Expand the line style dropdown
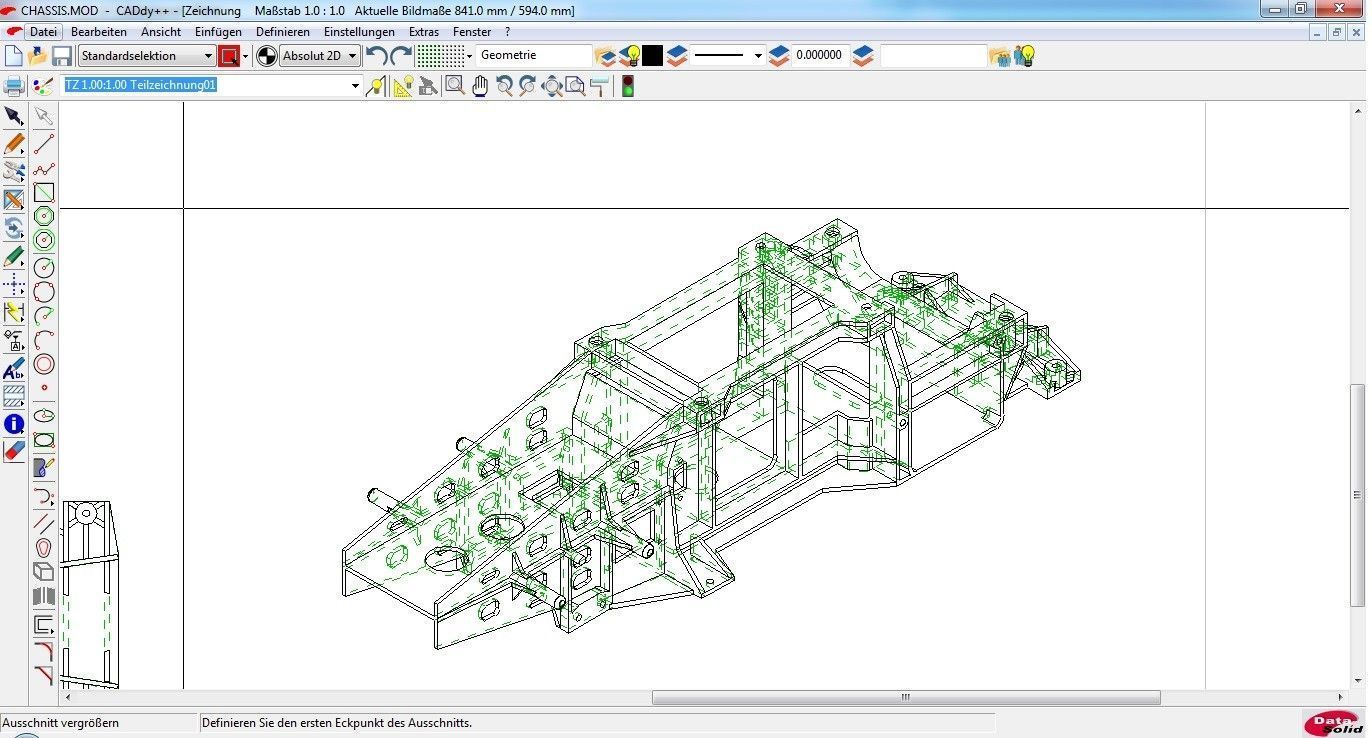The height and width of the screenshot is (738, 1372). [x=758, y=56]
